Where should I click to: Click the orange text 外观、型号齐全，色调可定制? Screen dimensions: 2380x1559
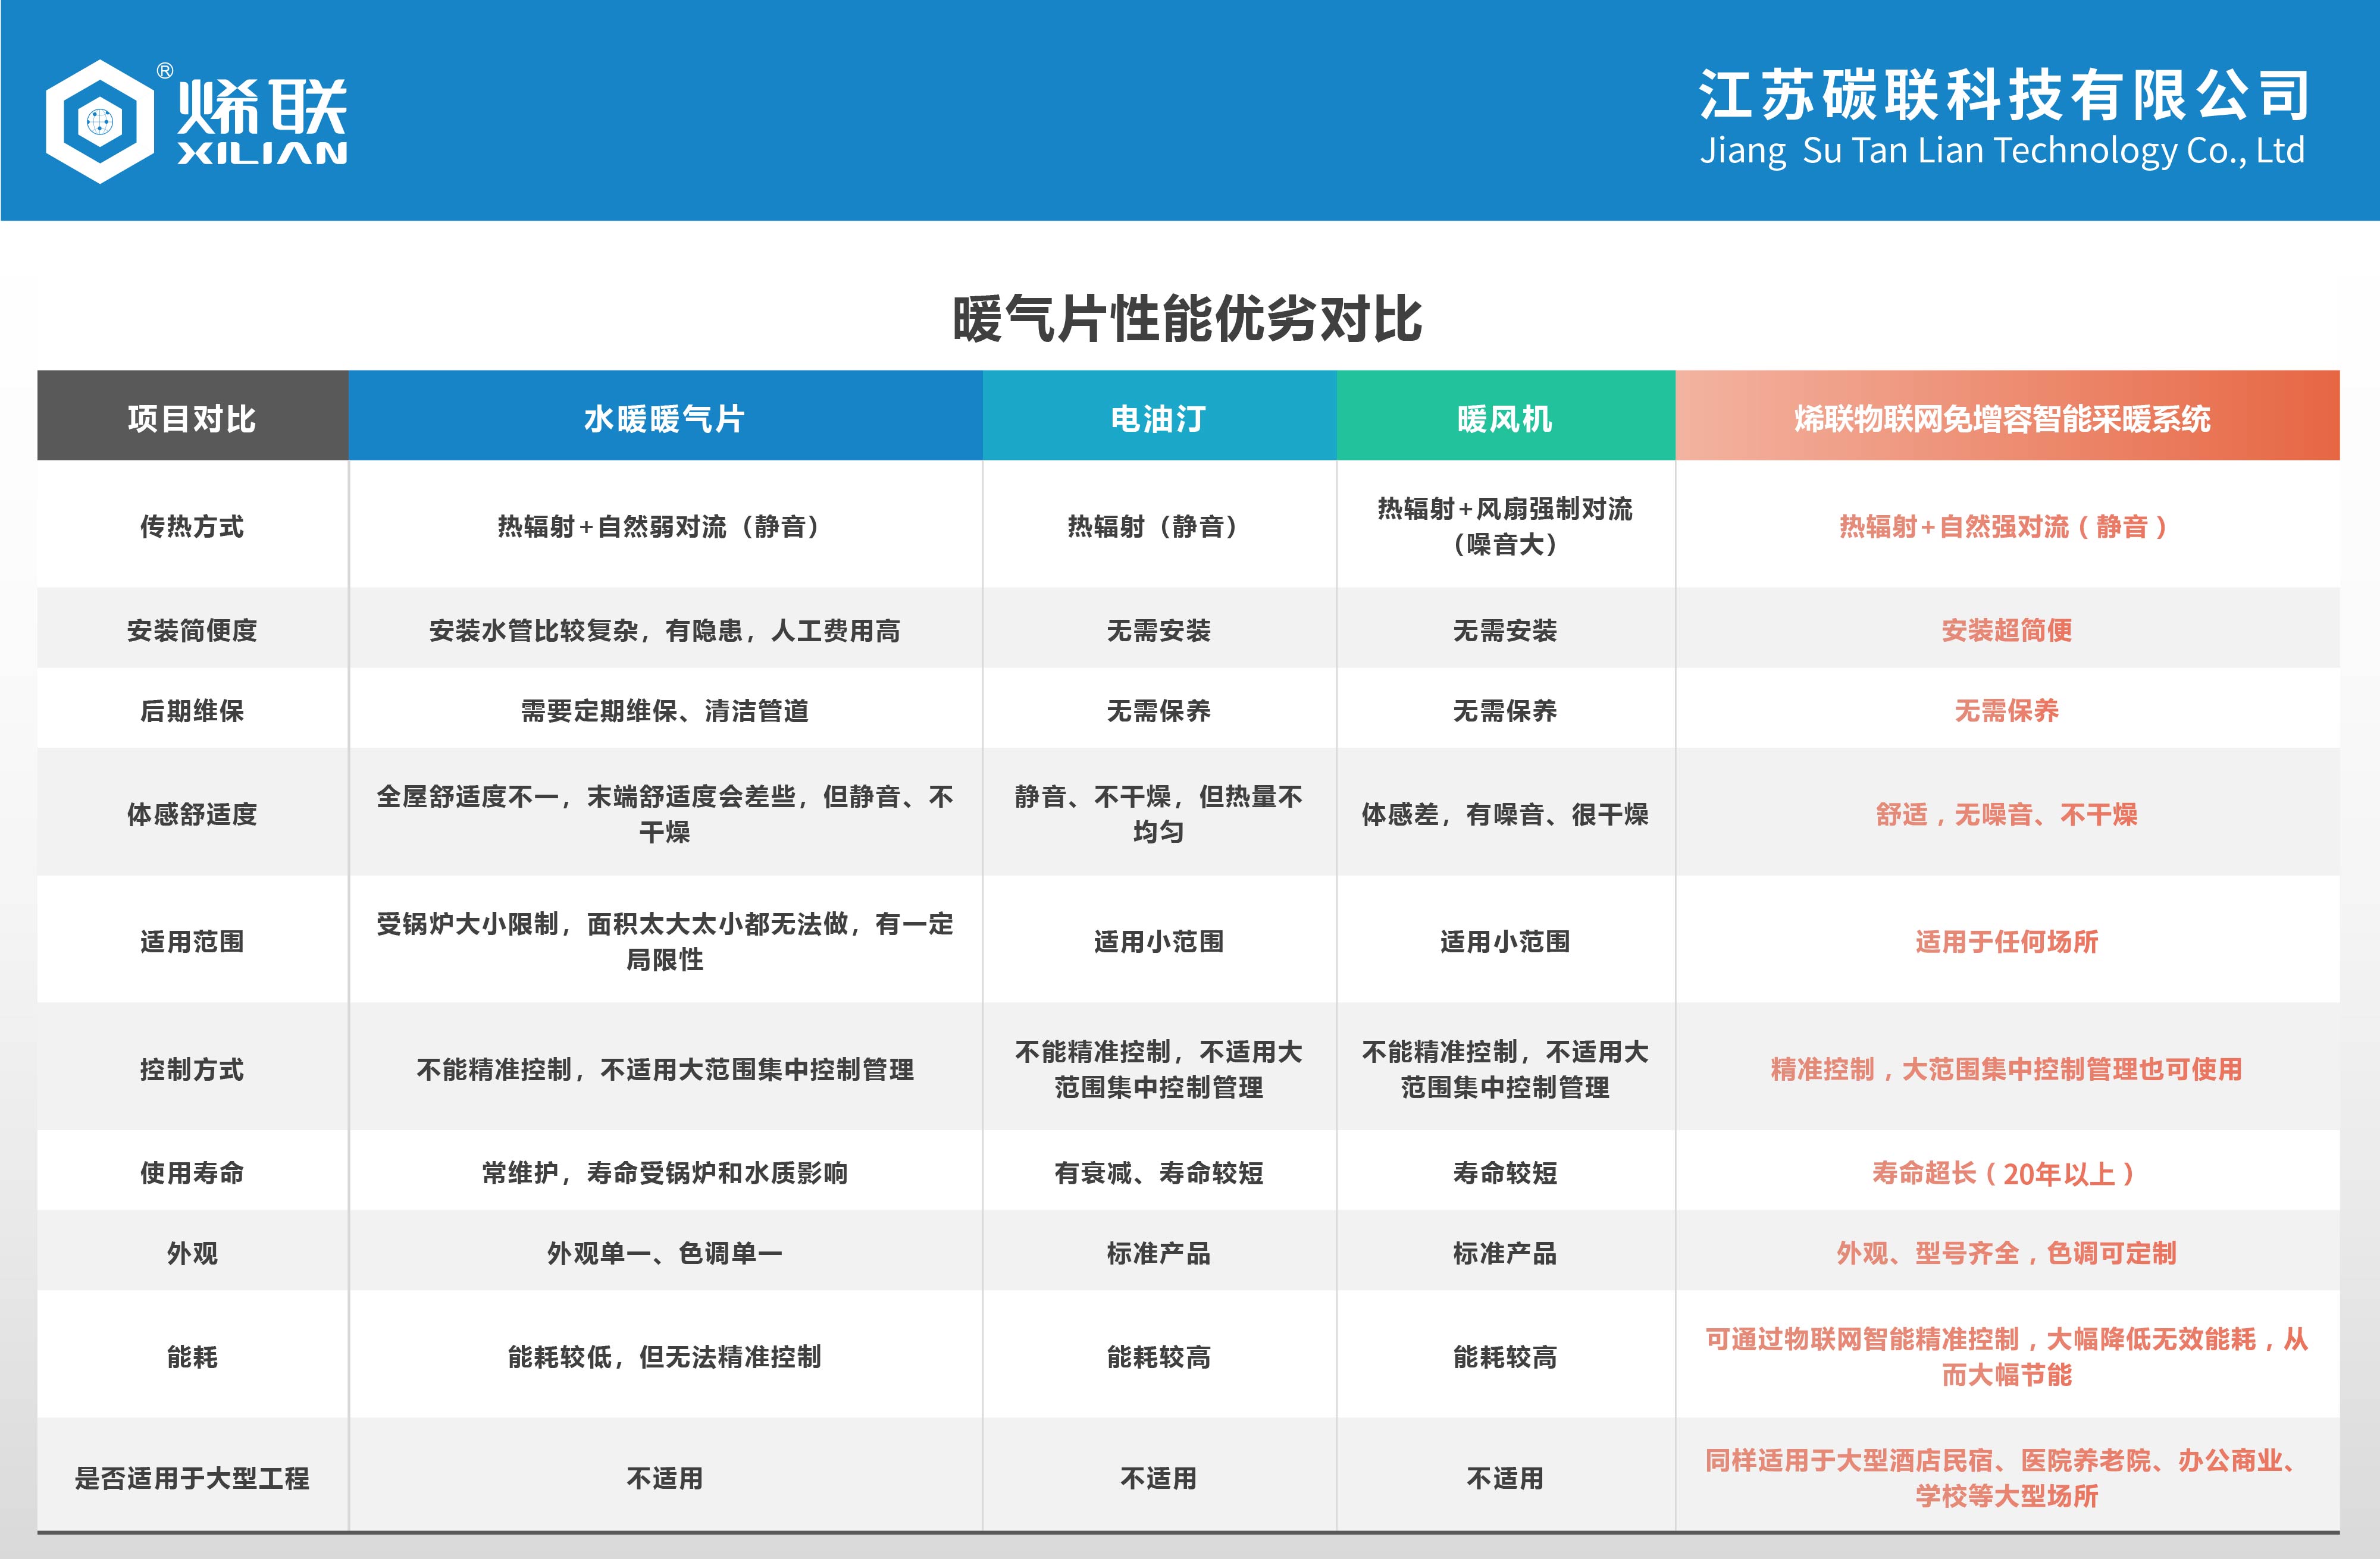[x=2007, y=1252]
